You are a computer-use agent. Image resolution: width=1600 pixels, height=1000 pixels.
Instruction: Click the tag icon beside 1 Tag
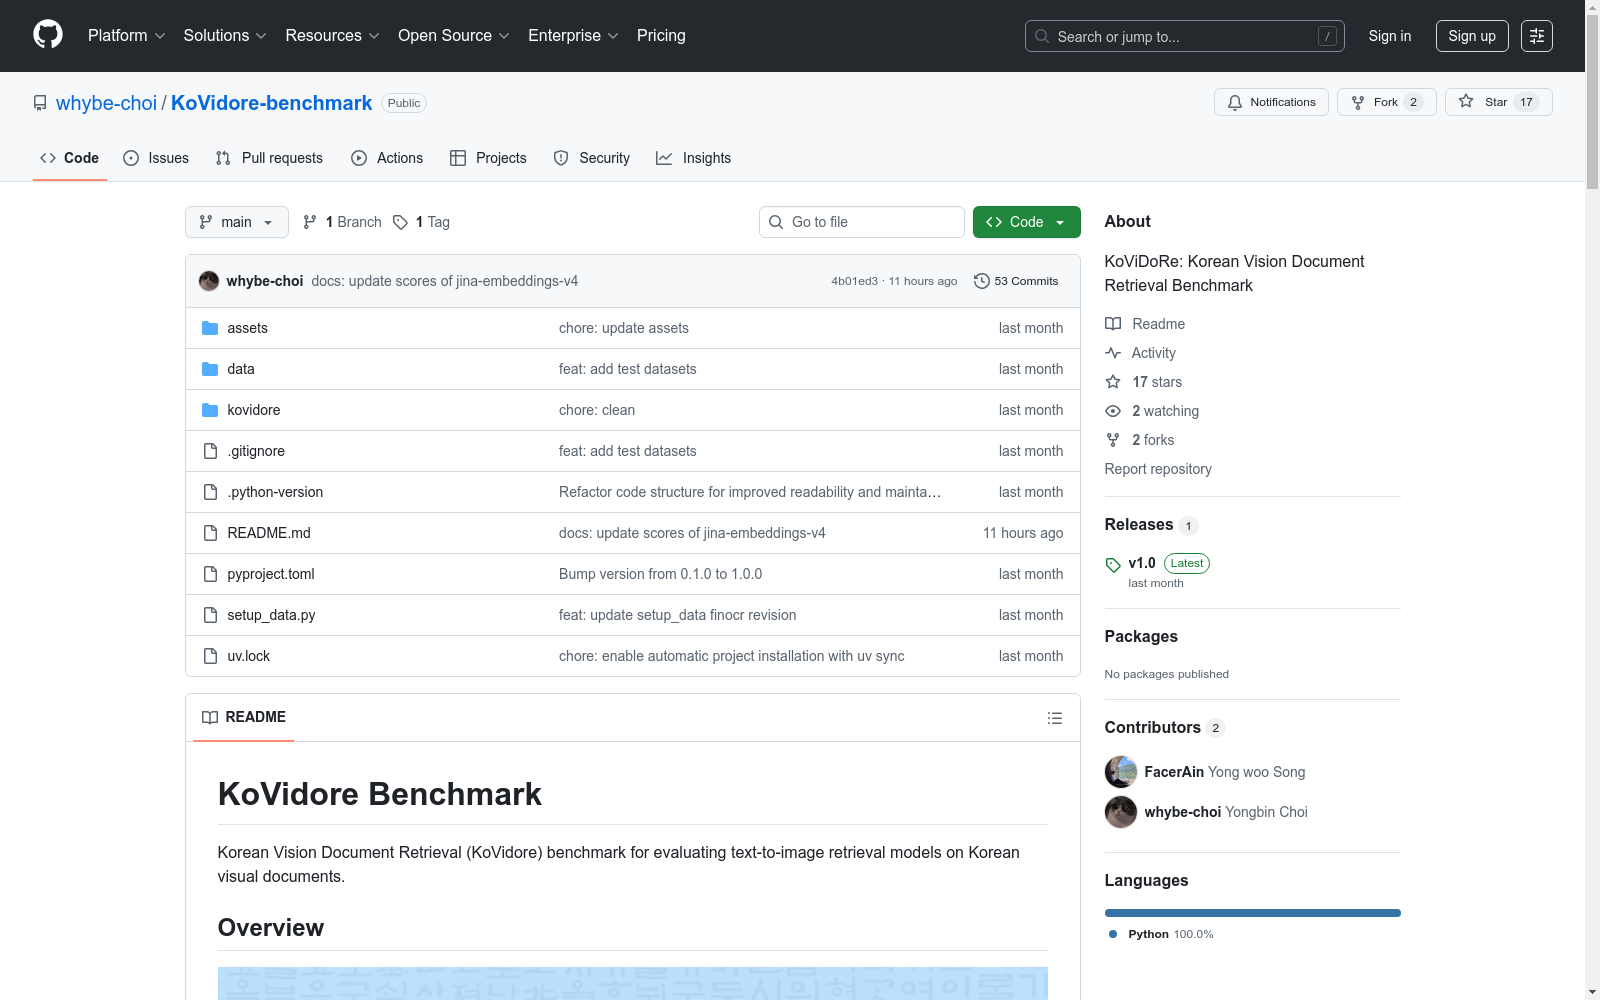[x=400, y=222]
